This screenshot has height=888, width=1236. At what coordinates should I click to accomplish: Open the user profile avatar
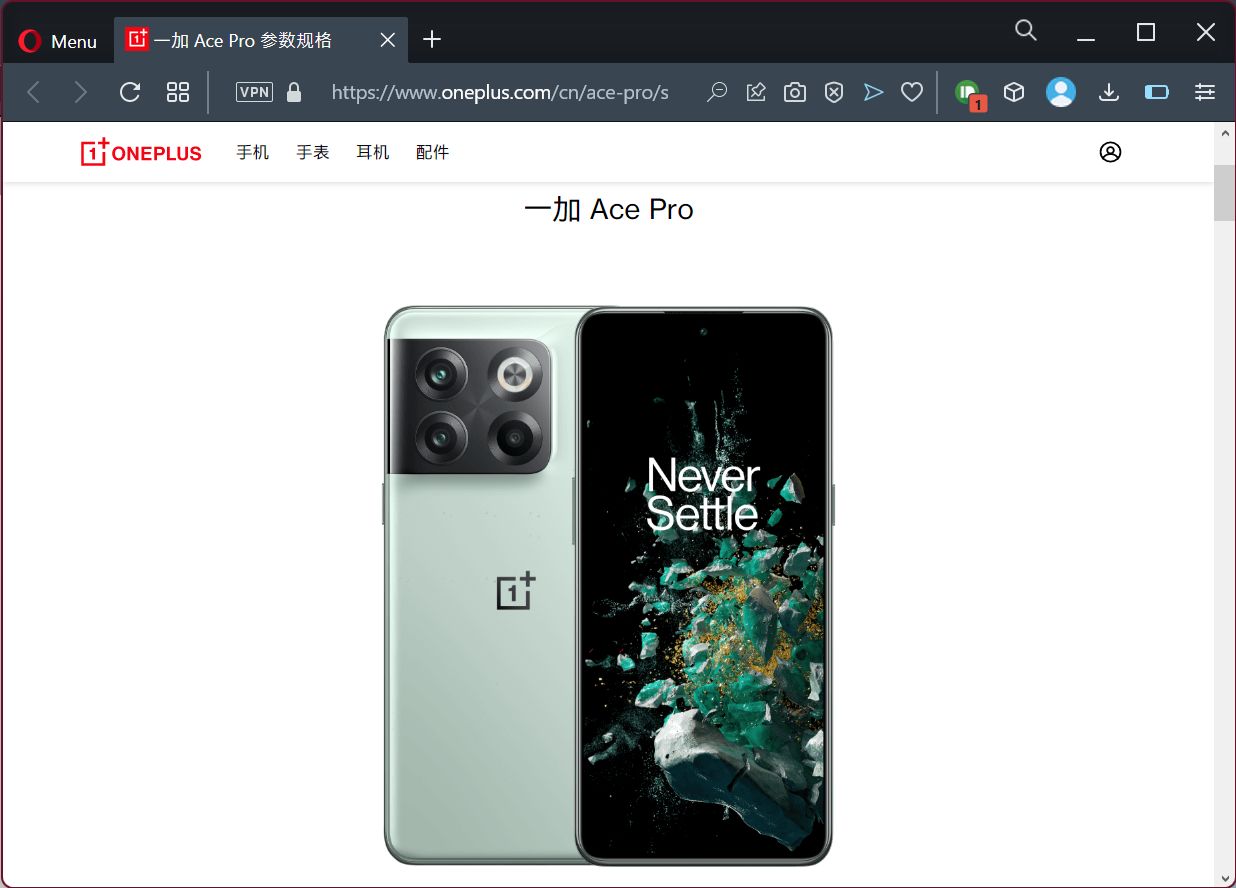(1061, 92)
